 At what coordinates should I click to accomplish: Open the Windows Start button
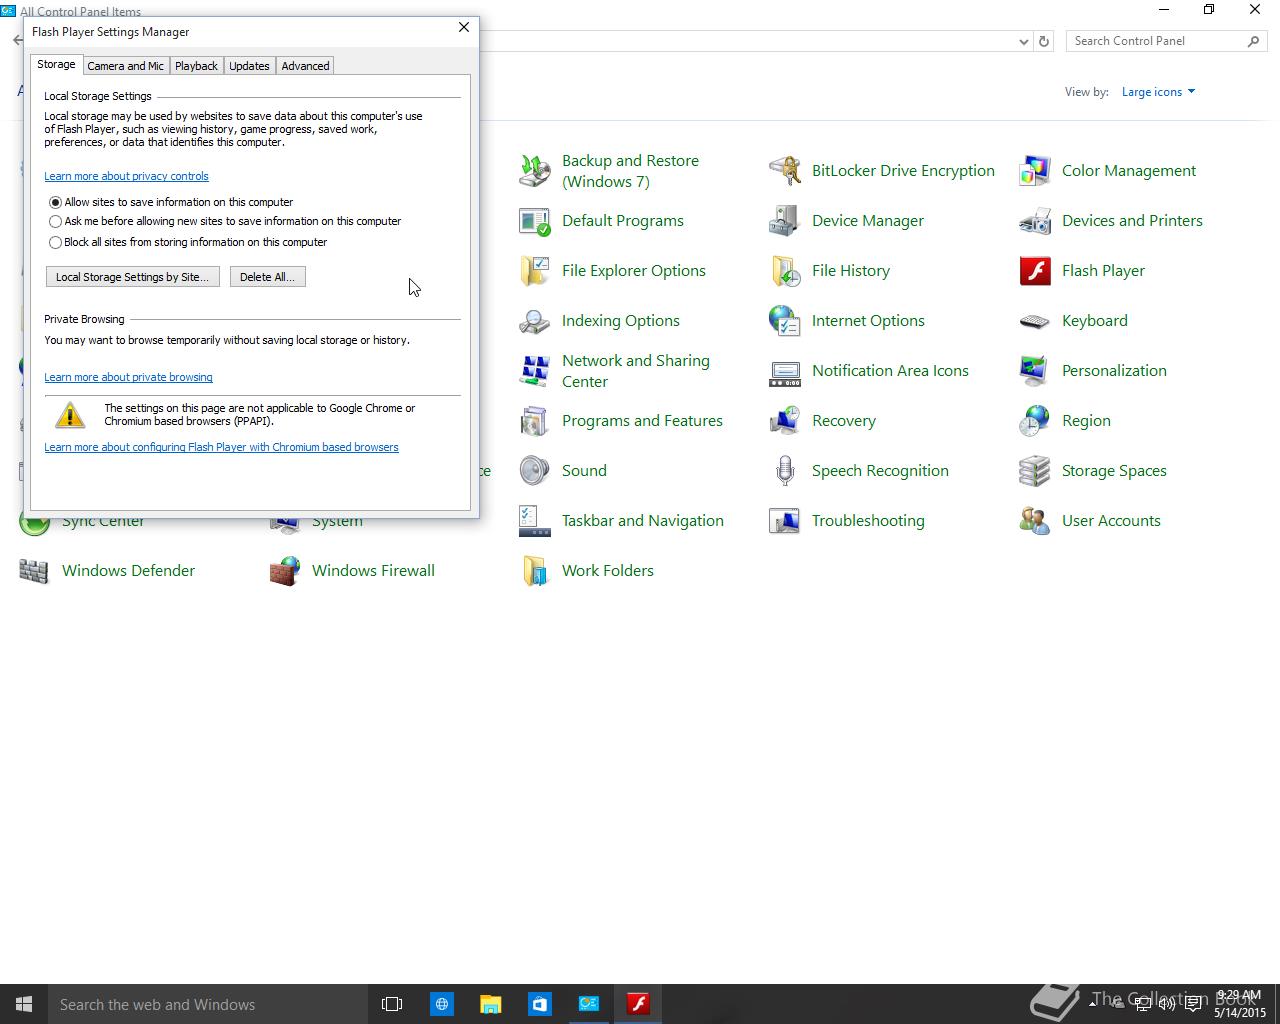pos(24,1004)
